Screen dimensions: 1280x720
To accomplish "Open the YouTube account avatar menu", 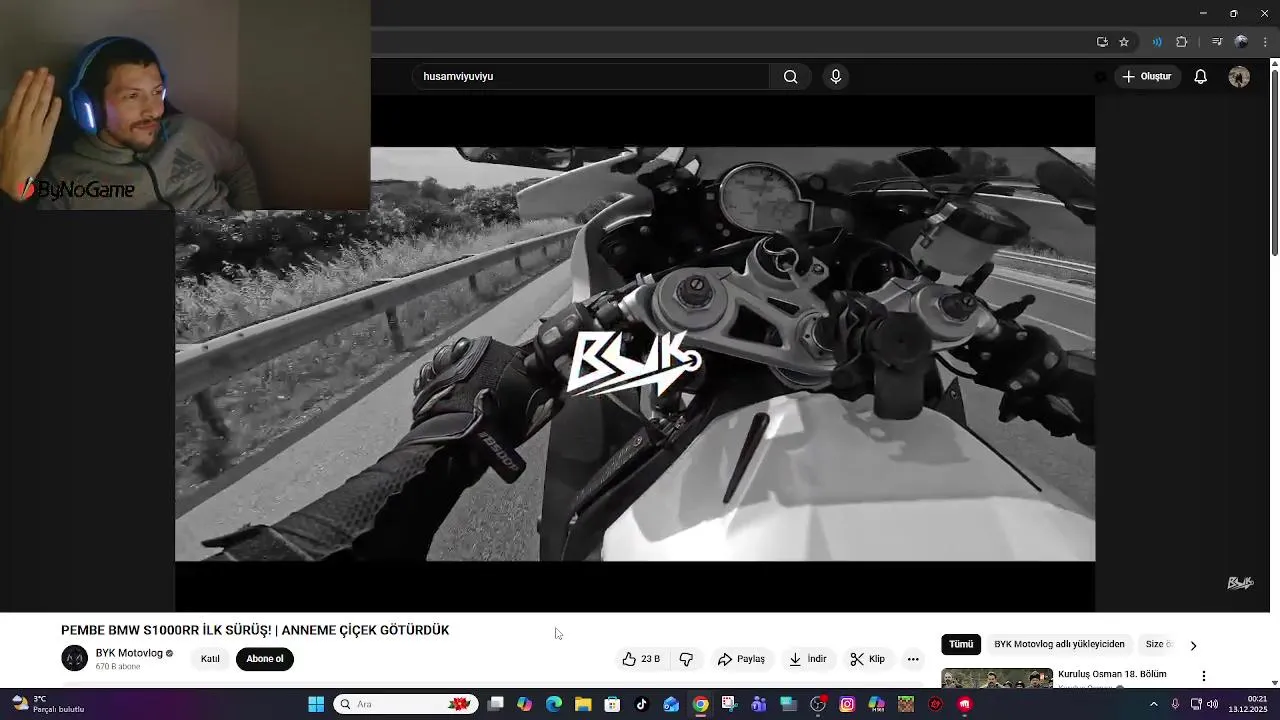I will [1239, 77].
